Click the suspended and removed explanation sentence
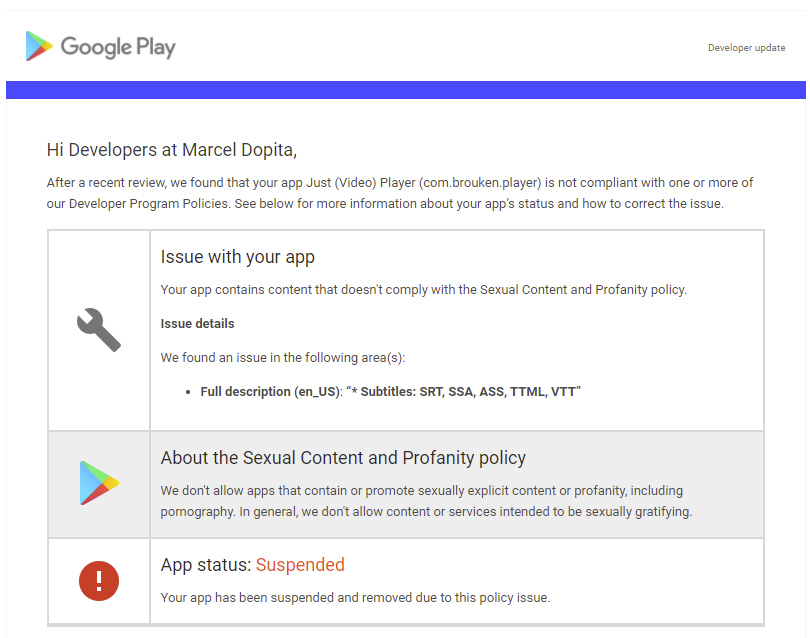This screenshot has height=638, width=810. pos(355,598)
